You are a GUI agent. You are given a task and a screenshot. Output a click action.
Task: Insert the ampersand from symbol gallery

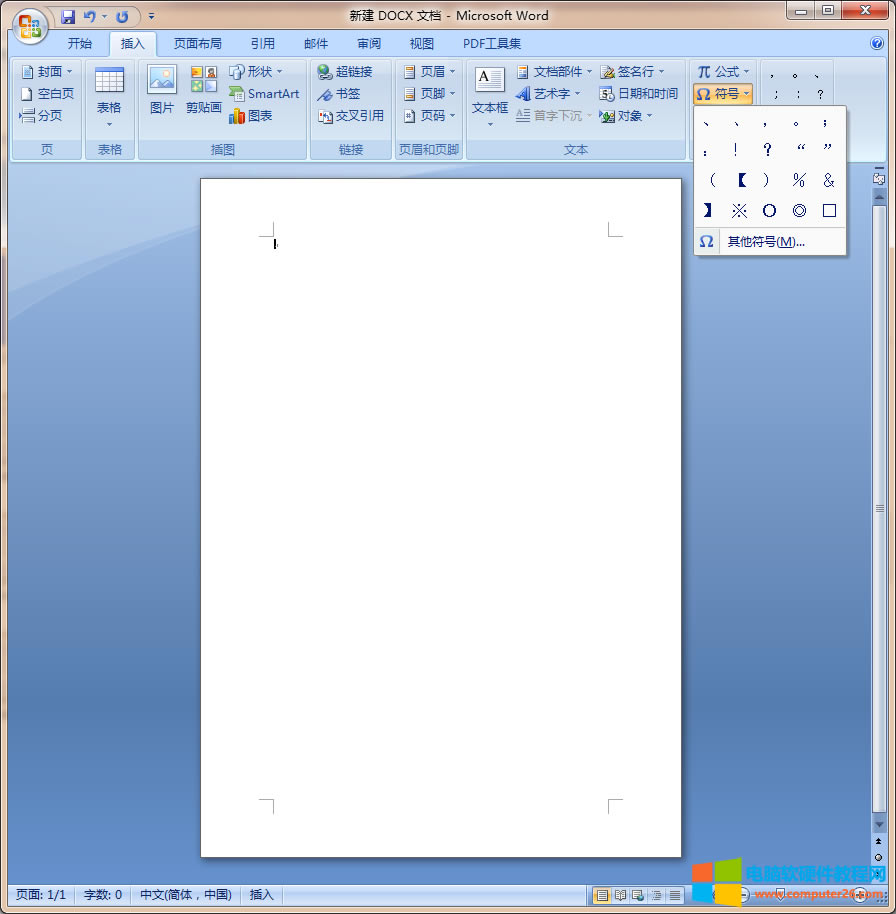(829, 180)
